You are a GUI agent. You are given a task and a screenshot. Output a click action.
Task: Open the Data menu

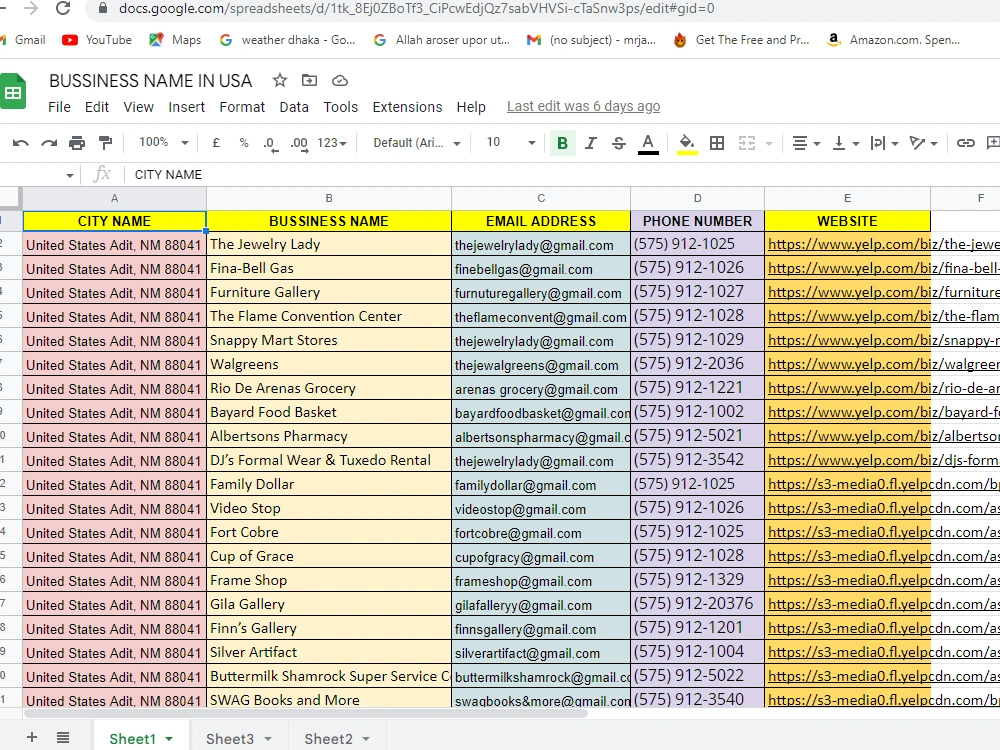(x=294, y=107)
